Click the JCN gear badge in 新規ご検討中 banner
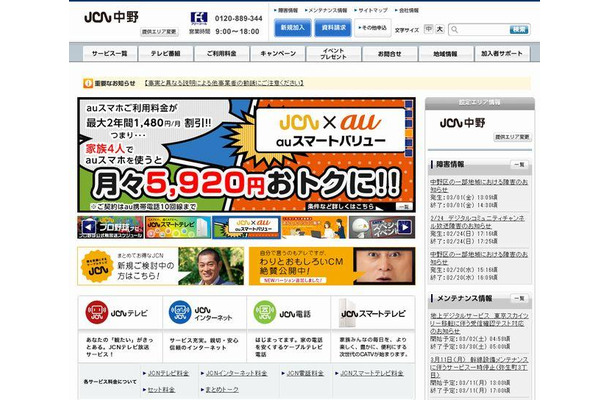610x400 pixels. click(x=97, y=266)
